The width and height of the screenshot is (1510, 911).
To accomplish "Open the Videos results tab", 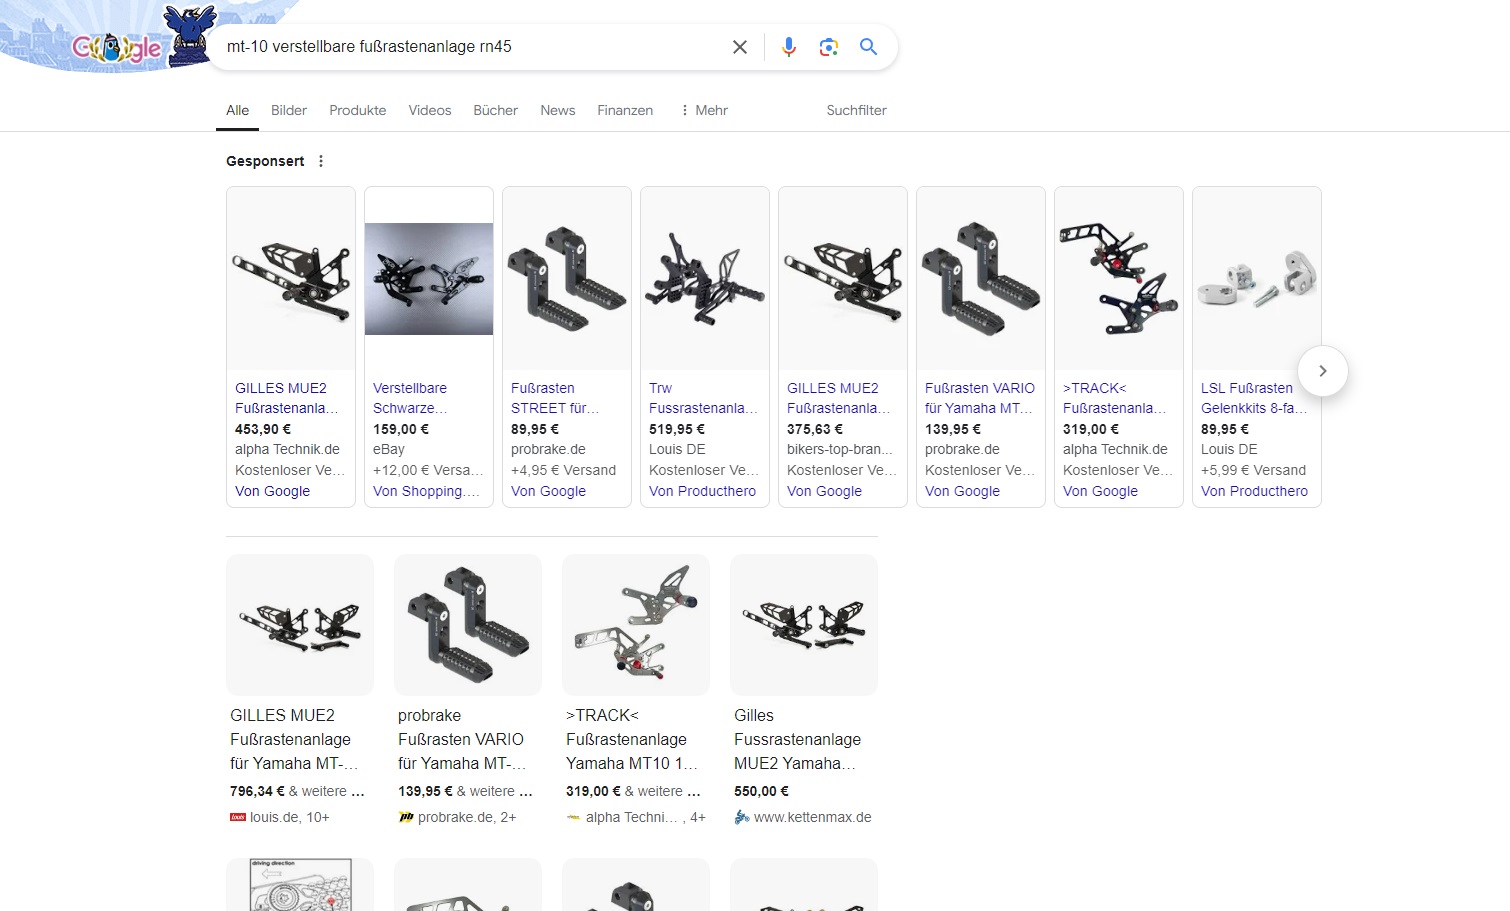I will 429,110.
